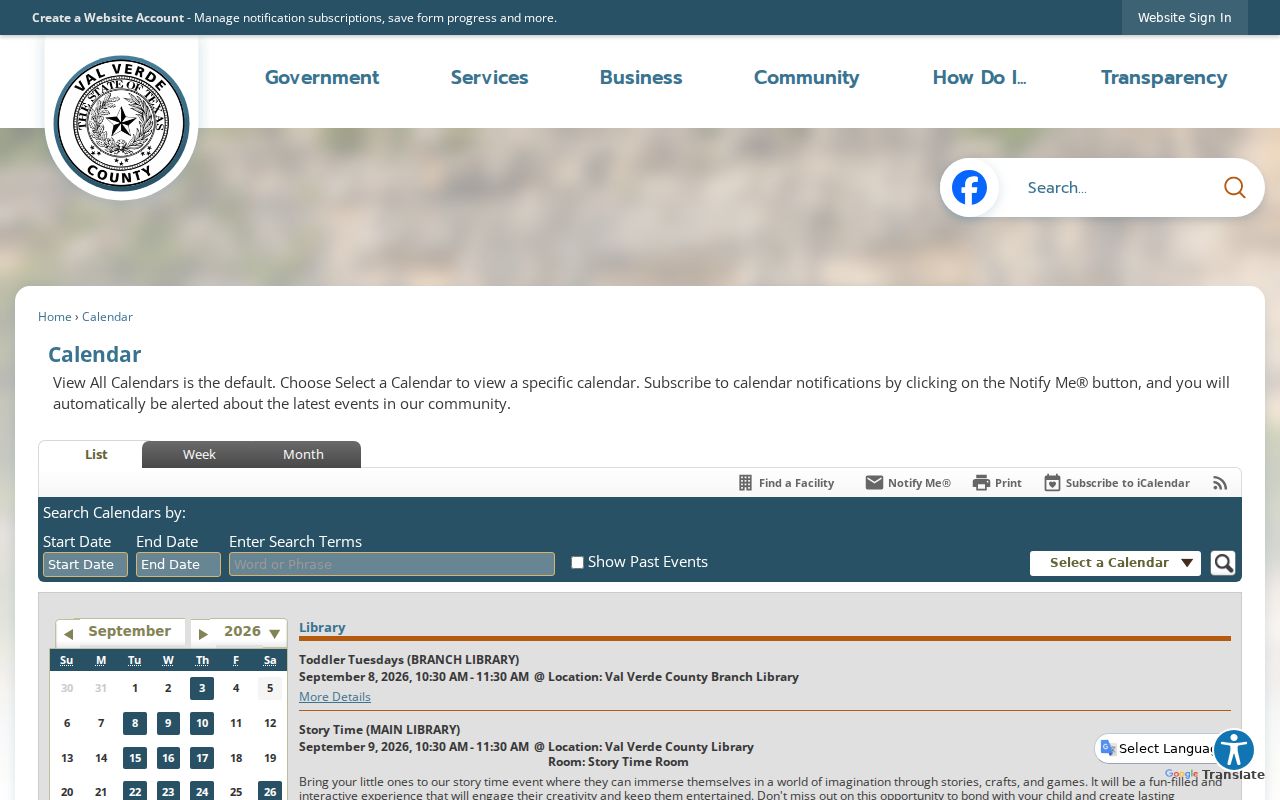Select September 10 in the mini calendar
Screen dimensions: 1280x800
[202, 723]
